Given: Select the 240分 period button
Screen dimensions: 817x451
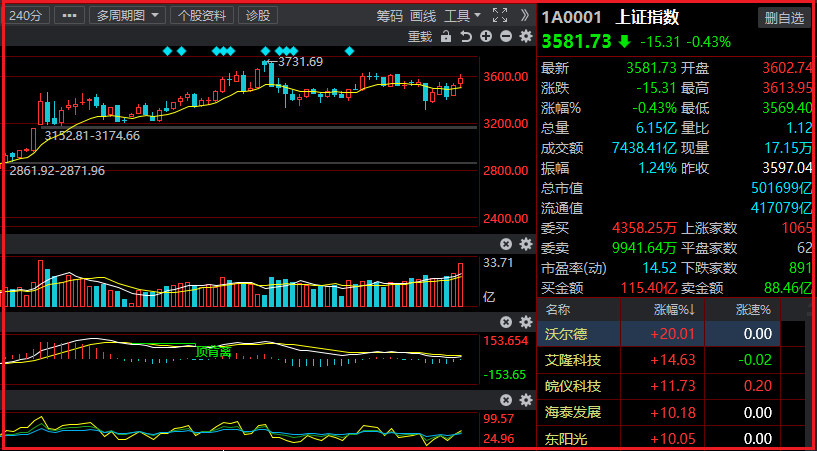Looking at the screenshot, I should pos(25,15).
